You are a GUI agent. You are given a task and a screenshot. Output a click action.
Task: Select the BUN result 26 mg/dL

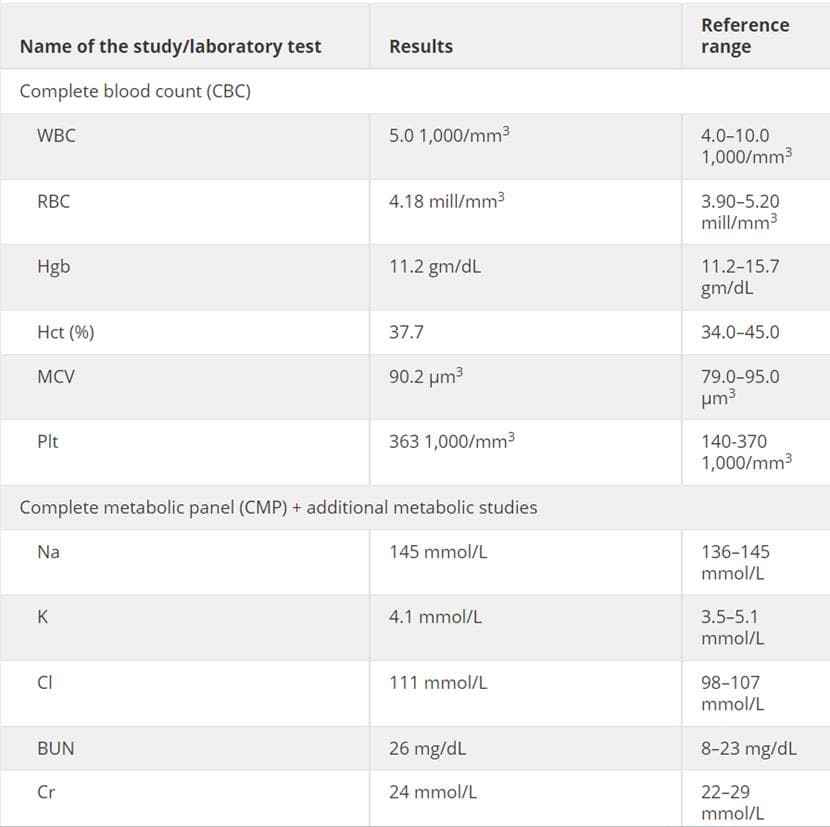427,748
